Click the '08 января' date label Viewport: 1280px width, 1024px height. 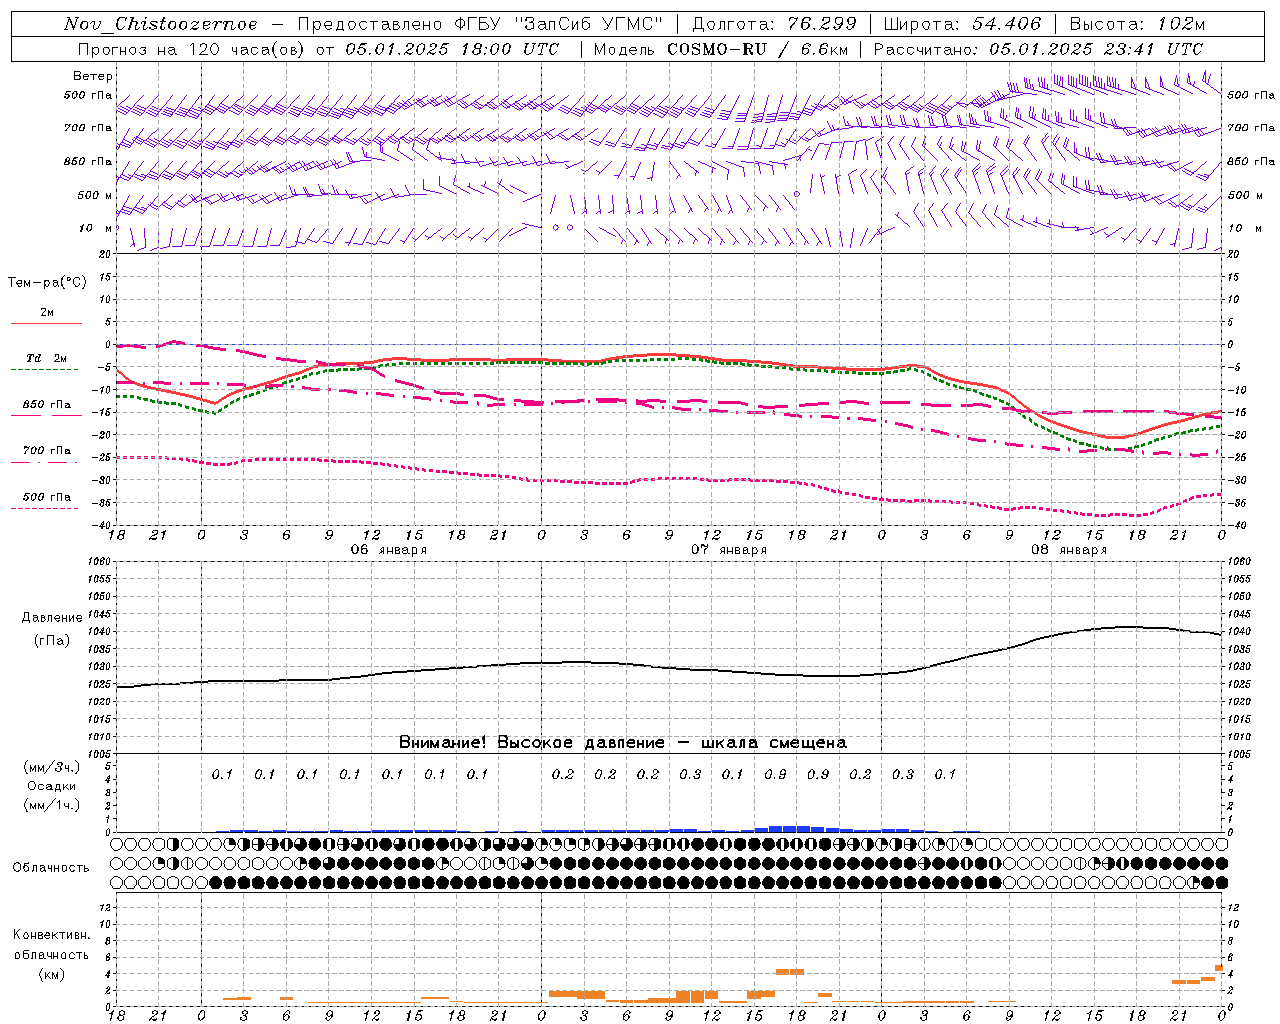pyautogui.click(x=1069, y=550)
